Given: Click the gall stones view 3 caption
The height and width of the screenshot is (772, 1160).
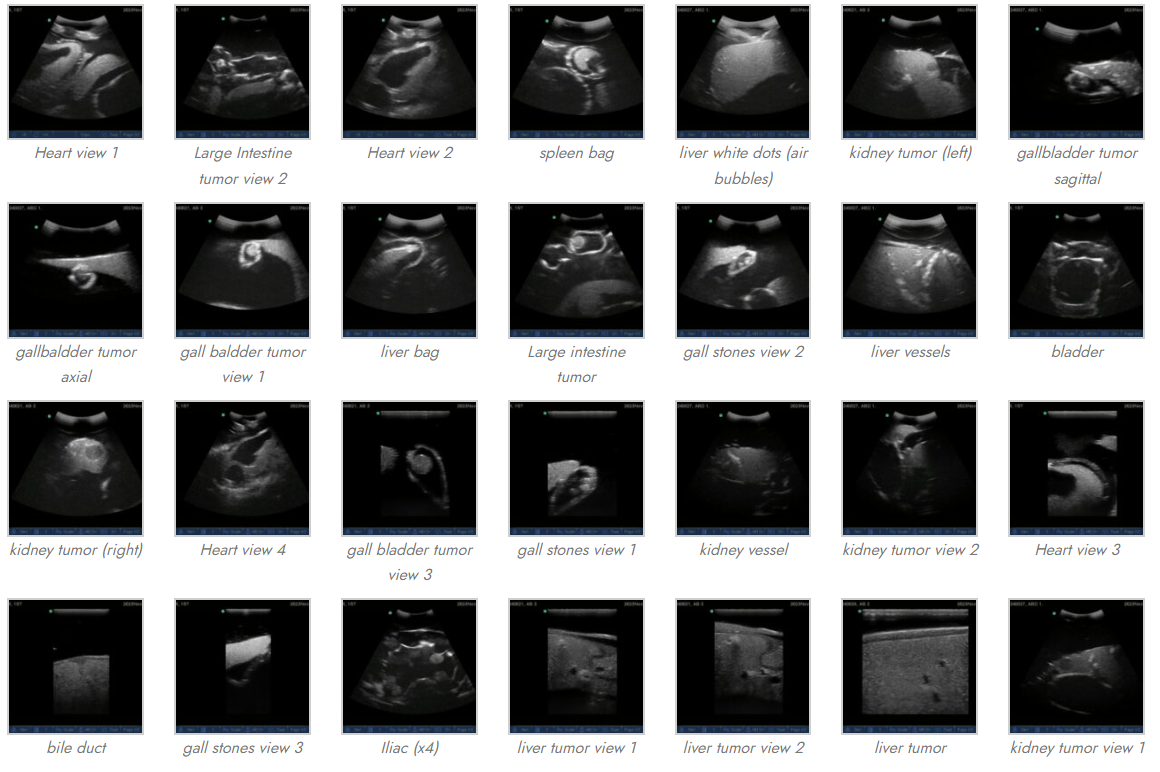Looking at the screenshot, I should pyautogui.click(x=243, y=748).
